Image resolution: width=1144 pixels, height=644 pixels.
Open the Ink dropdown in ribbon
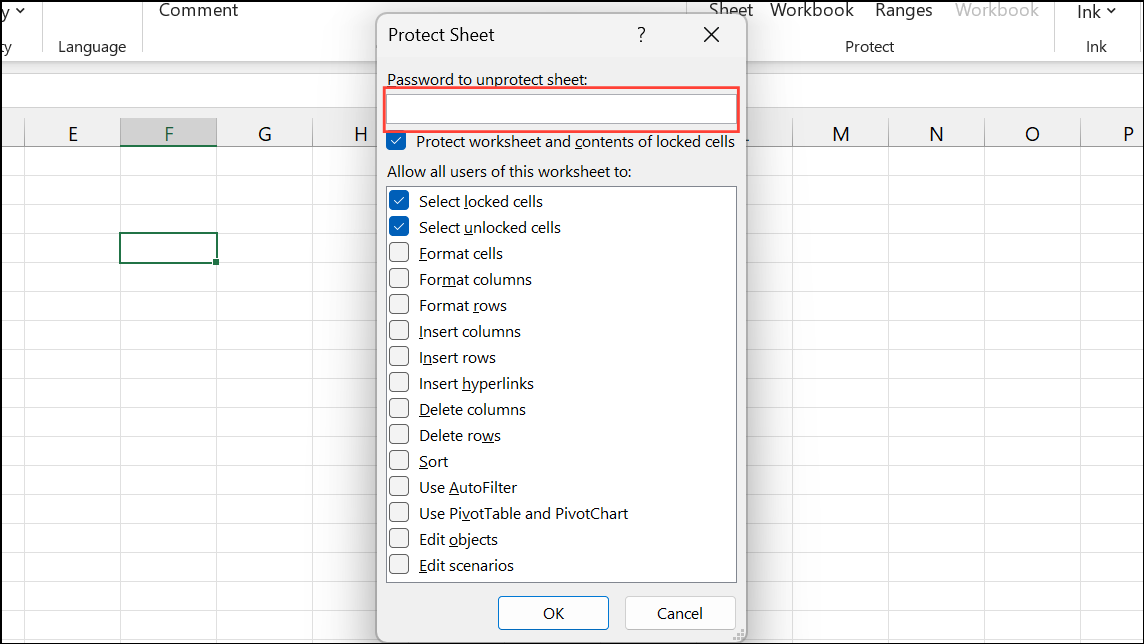[1096, 12]
